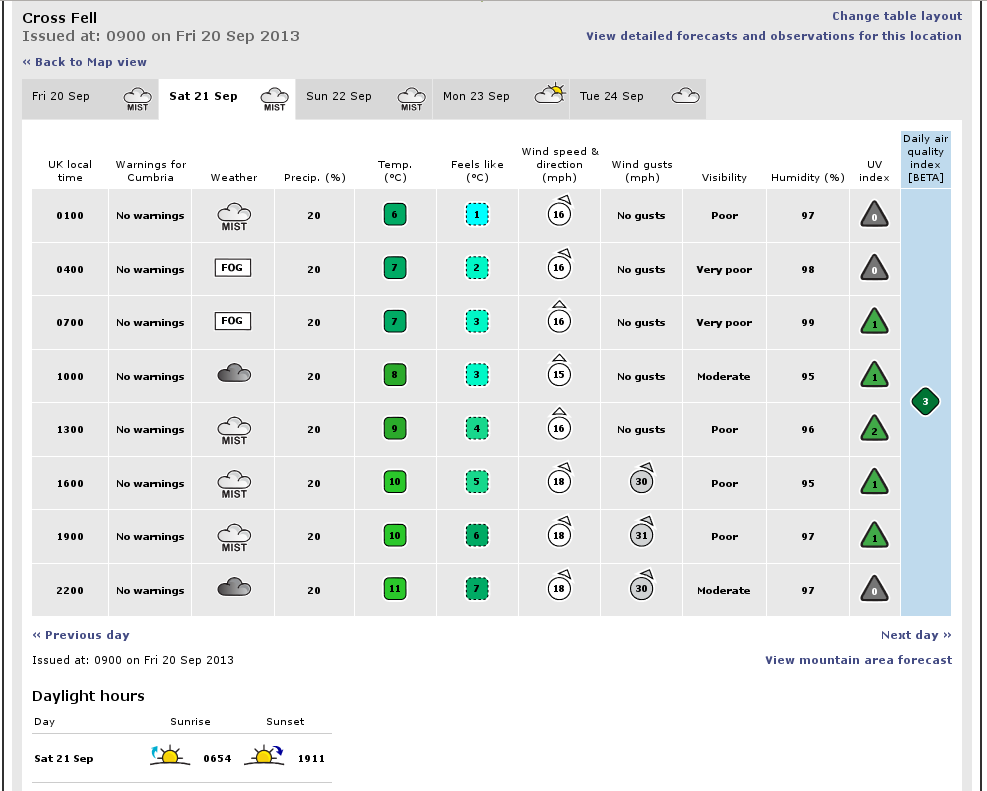This screenshot has height=791, width=987.
Task: Open the Sun 22 Sep forecast tab
Action: point(364,98)
